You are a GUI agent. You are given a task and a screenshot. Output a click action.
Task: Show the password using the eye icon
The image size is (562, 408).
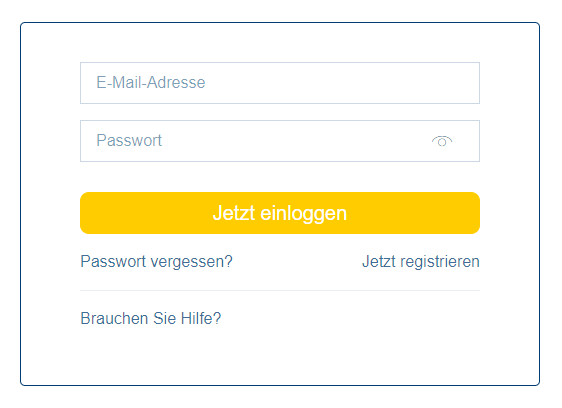click(x=442, y=141)
